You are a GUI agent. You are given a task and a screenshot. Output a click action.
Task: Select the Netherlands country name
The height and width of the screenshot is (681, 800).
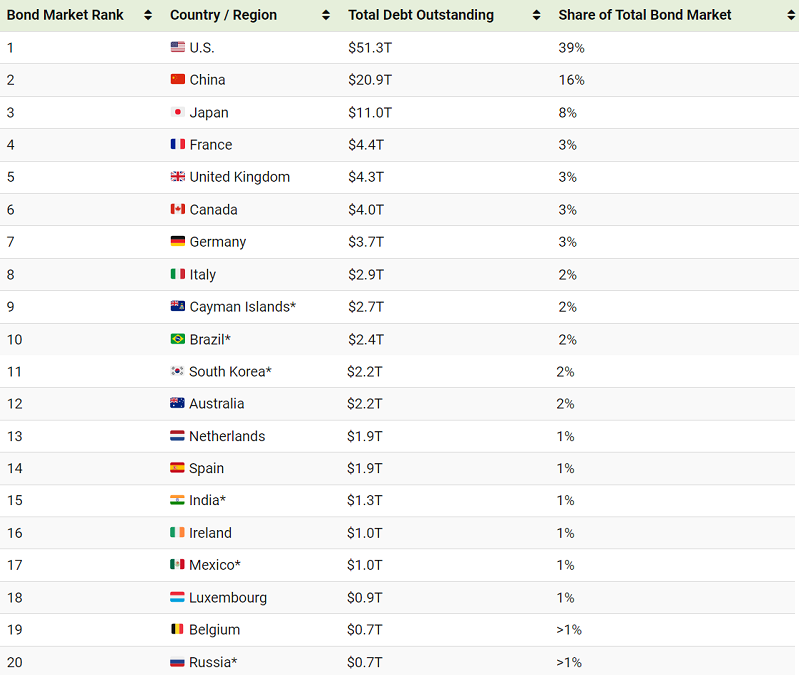tap(227, 436)
